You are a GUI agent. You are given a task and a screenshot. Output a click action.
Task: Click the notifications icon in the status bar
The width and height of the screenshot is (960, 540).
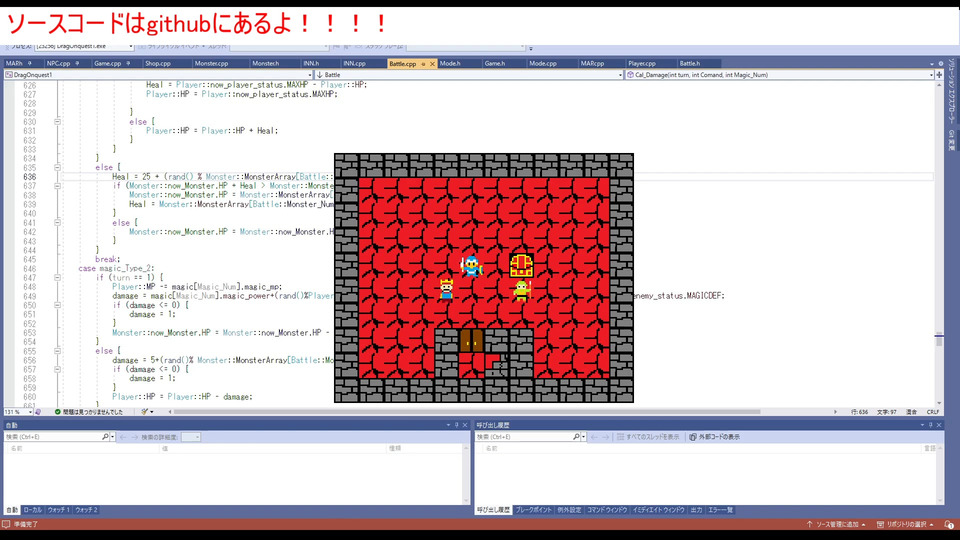pyautogui.click(x=948, y=525)
